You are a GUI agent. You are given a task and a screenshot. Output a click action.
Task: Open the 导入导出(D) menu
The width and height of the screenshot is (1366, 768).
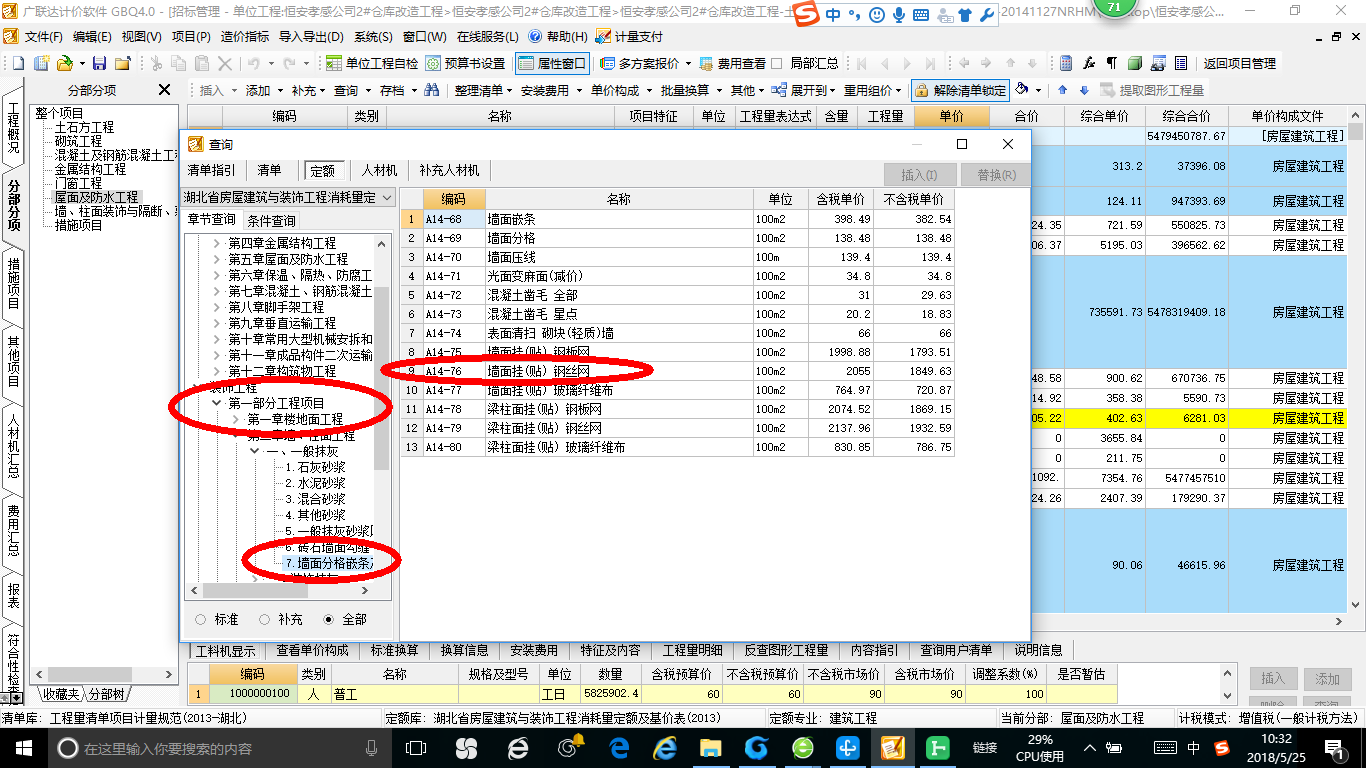pyautogui.click(x=310, y=36)
